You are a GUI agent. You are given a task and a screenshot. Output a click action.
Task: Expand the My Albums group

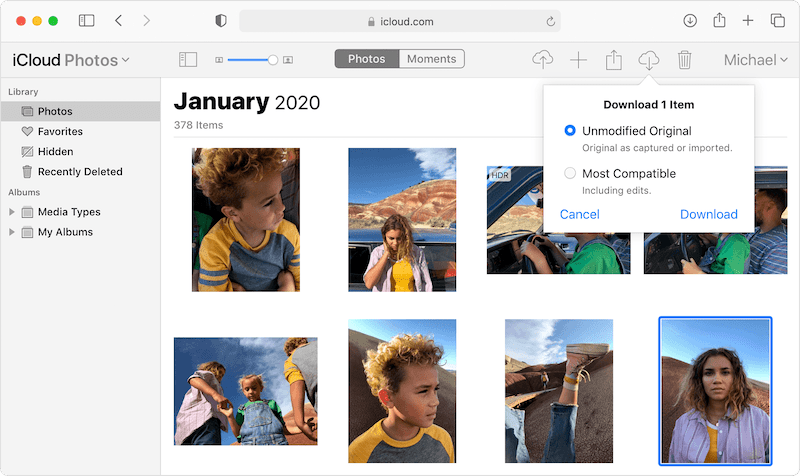pyautogui.click(x=12, y=232)
